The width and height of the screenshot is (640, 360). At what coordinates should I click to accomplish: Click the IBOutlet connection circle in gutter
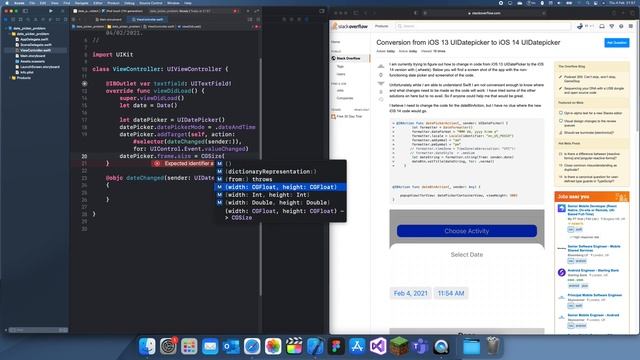pyautogui.click(x=84, y=83)
